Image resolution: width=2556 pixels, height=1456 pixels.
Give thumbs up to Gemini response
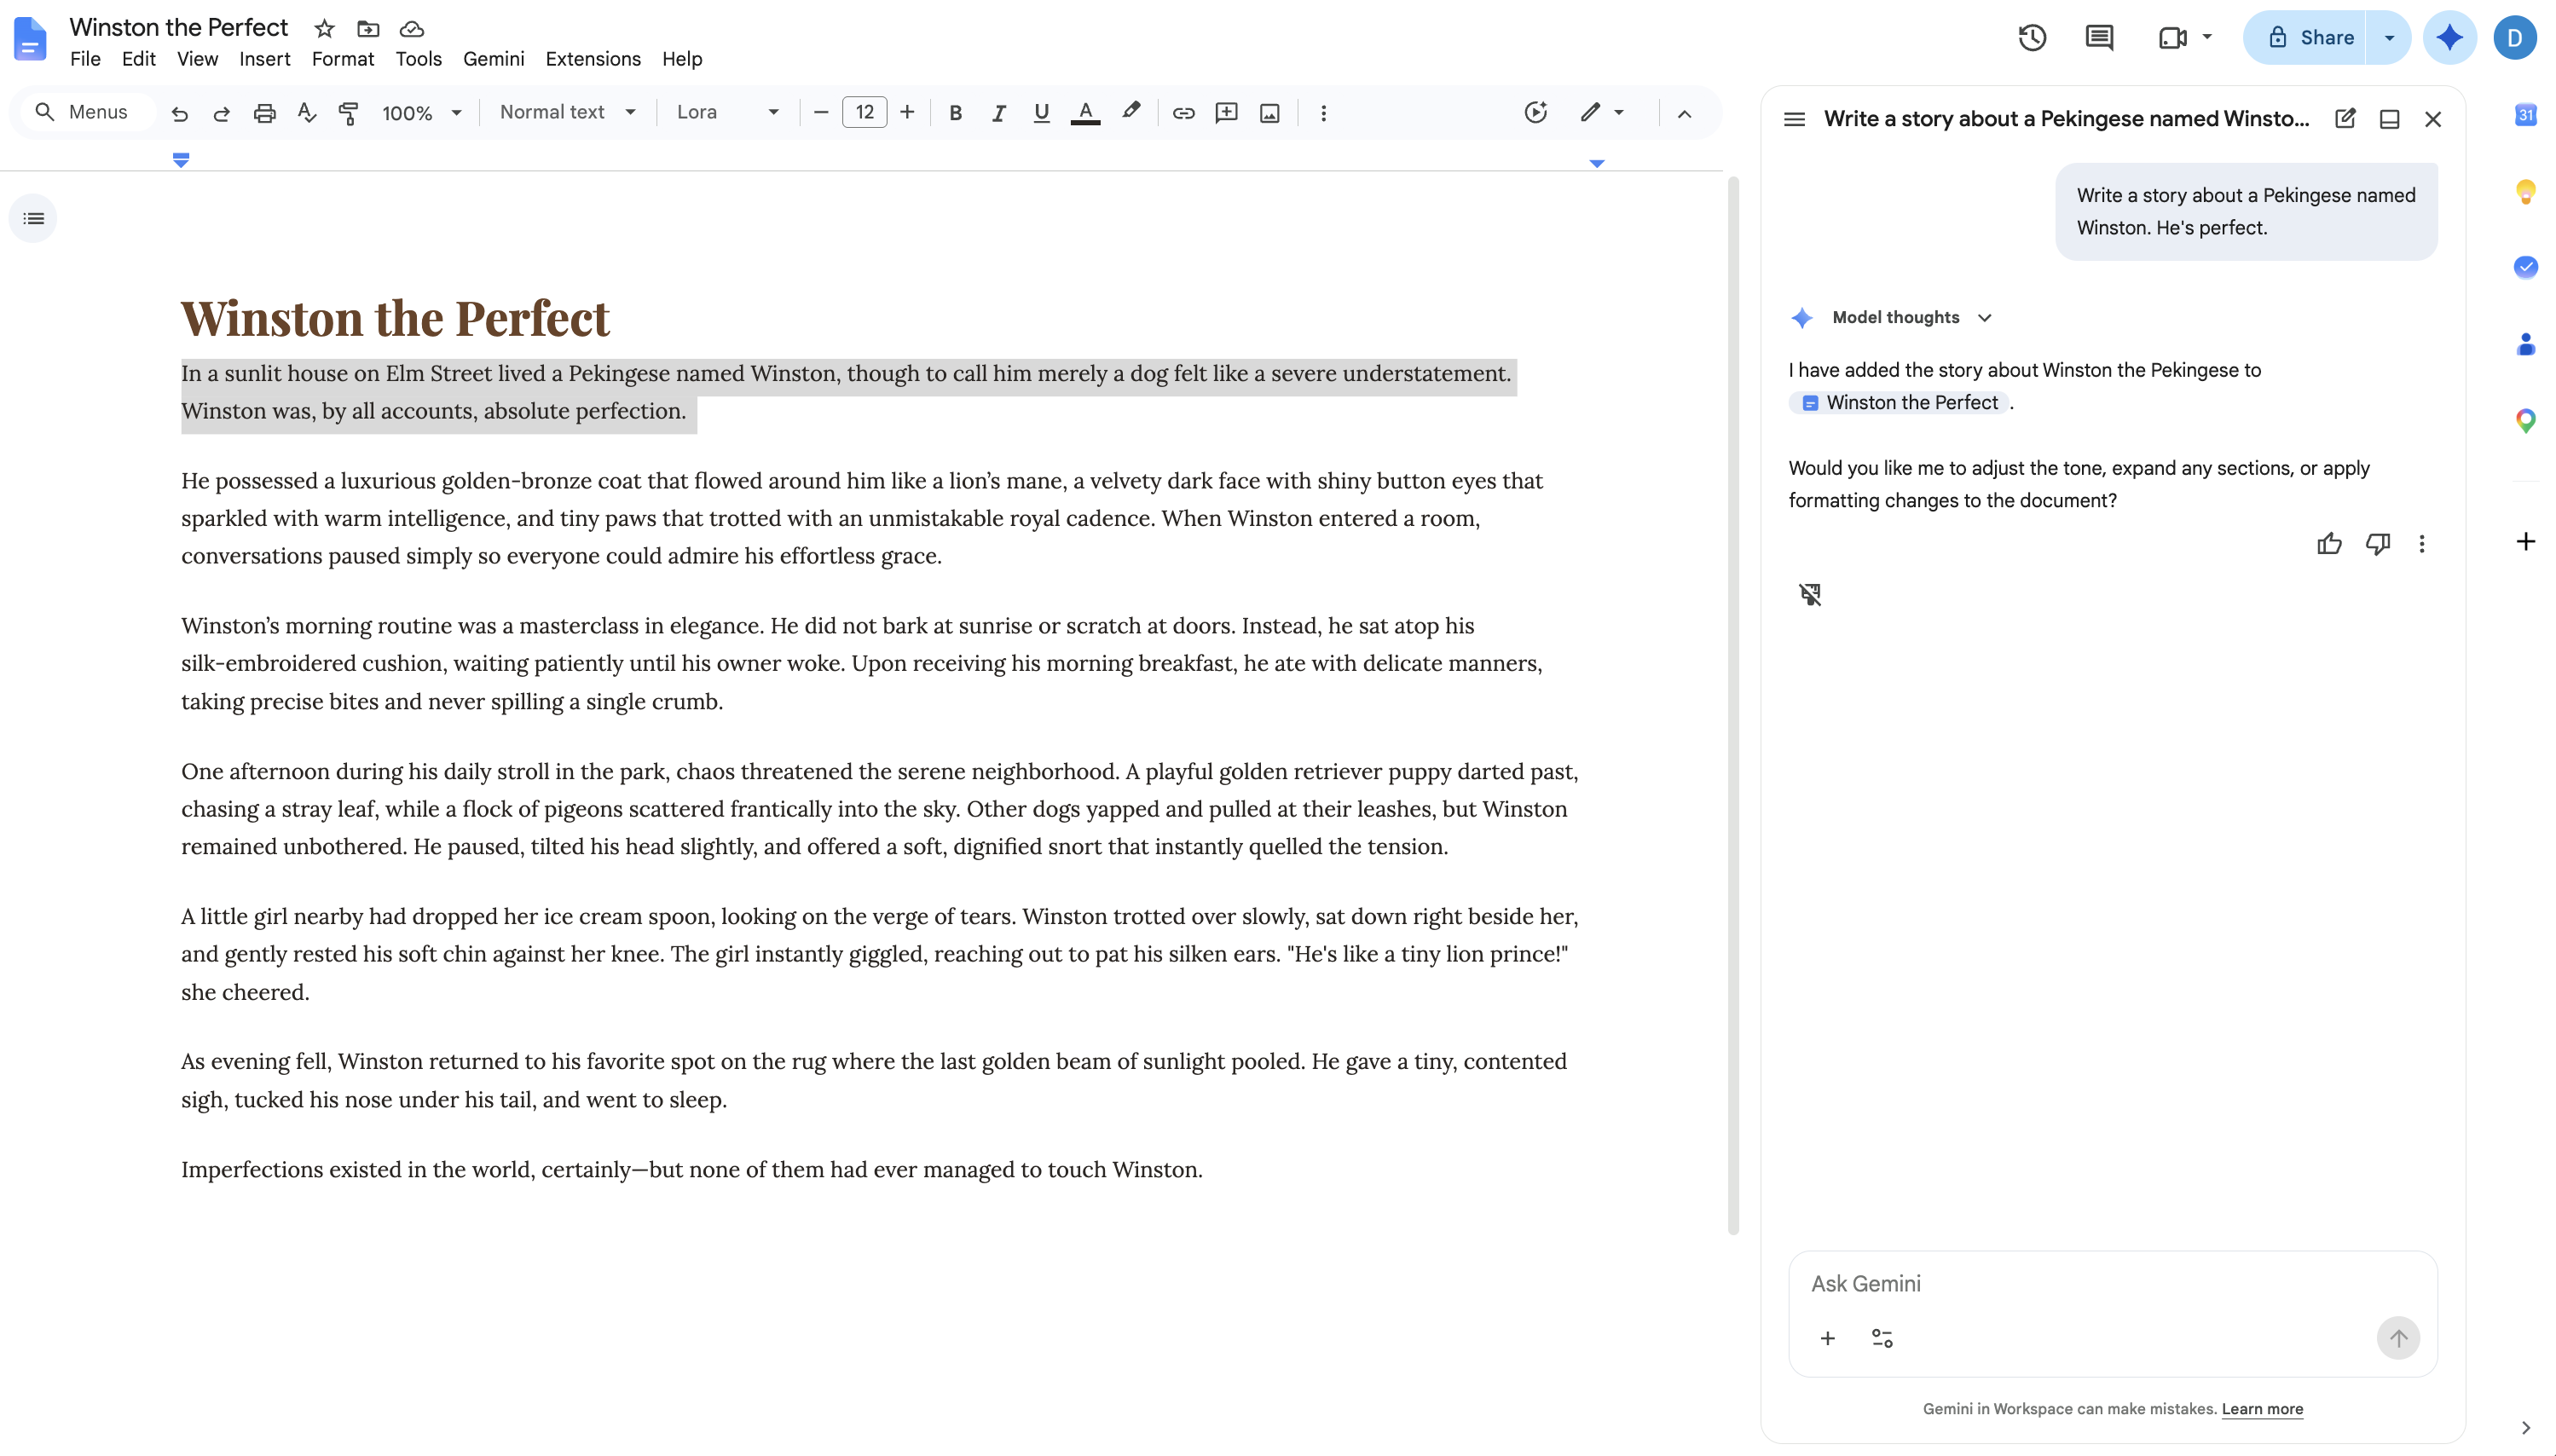(2329, 543)
